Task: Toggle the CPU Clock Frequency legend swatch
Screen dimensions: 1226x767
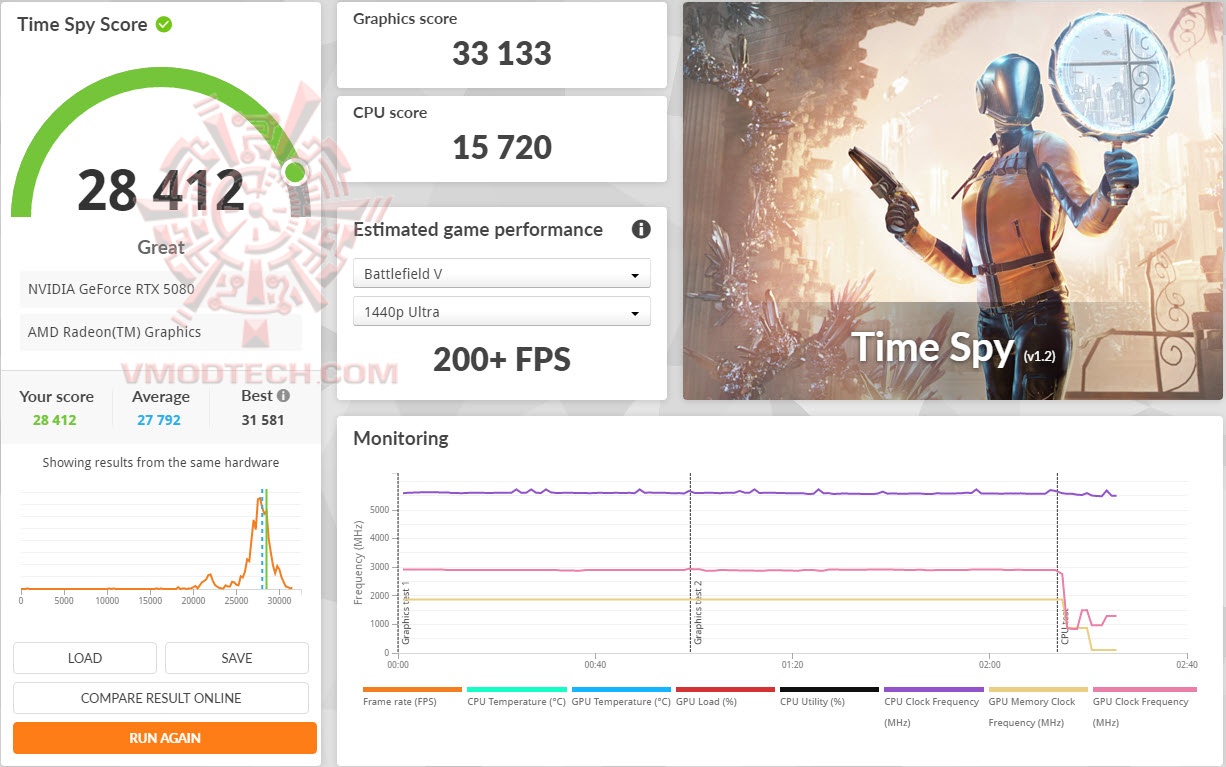Action: (x=934, y=689)
